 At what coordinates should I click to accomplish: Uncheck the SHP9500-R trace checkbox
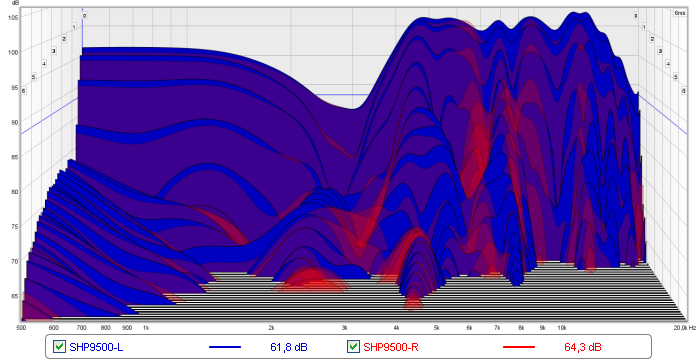pyautogui.click(x=353, y=347)
